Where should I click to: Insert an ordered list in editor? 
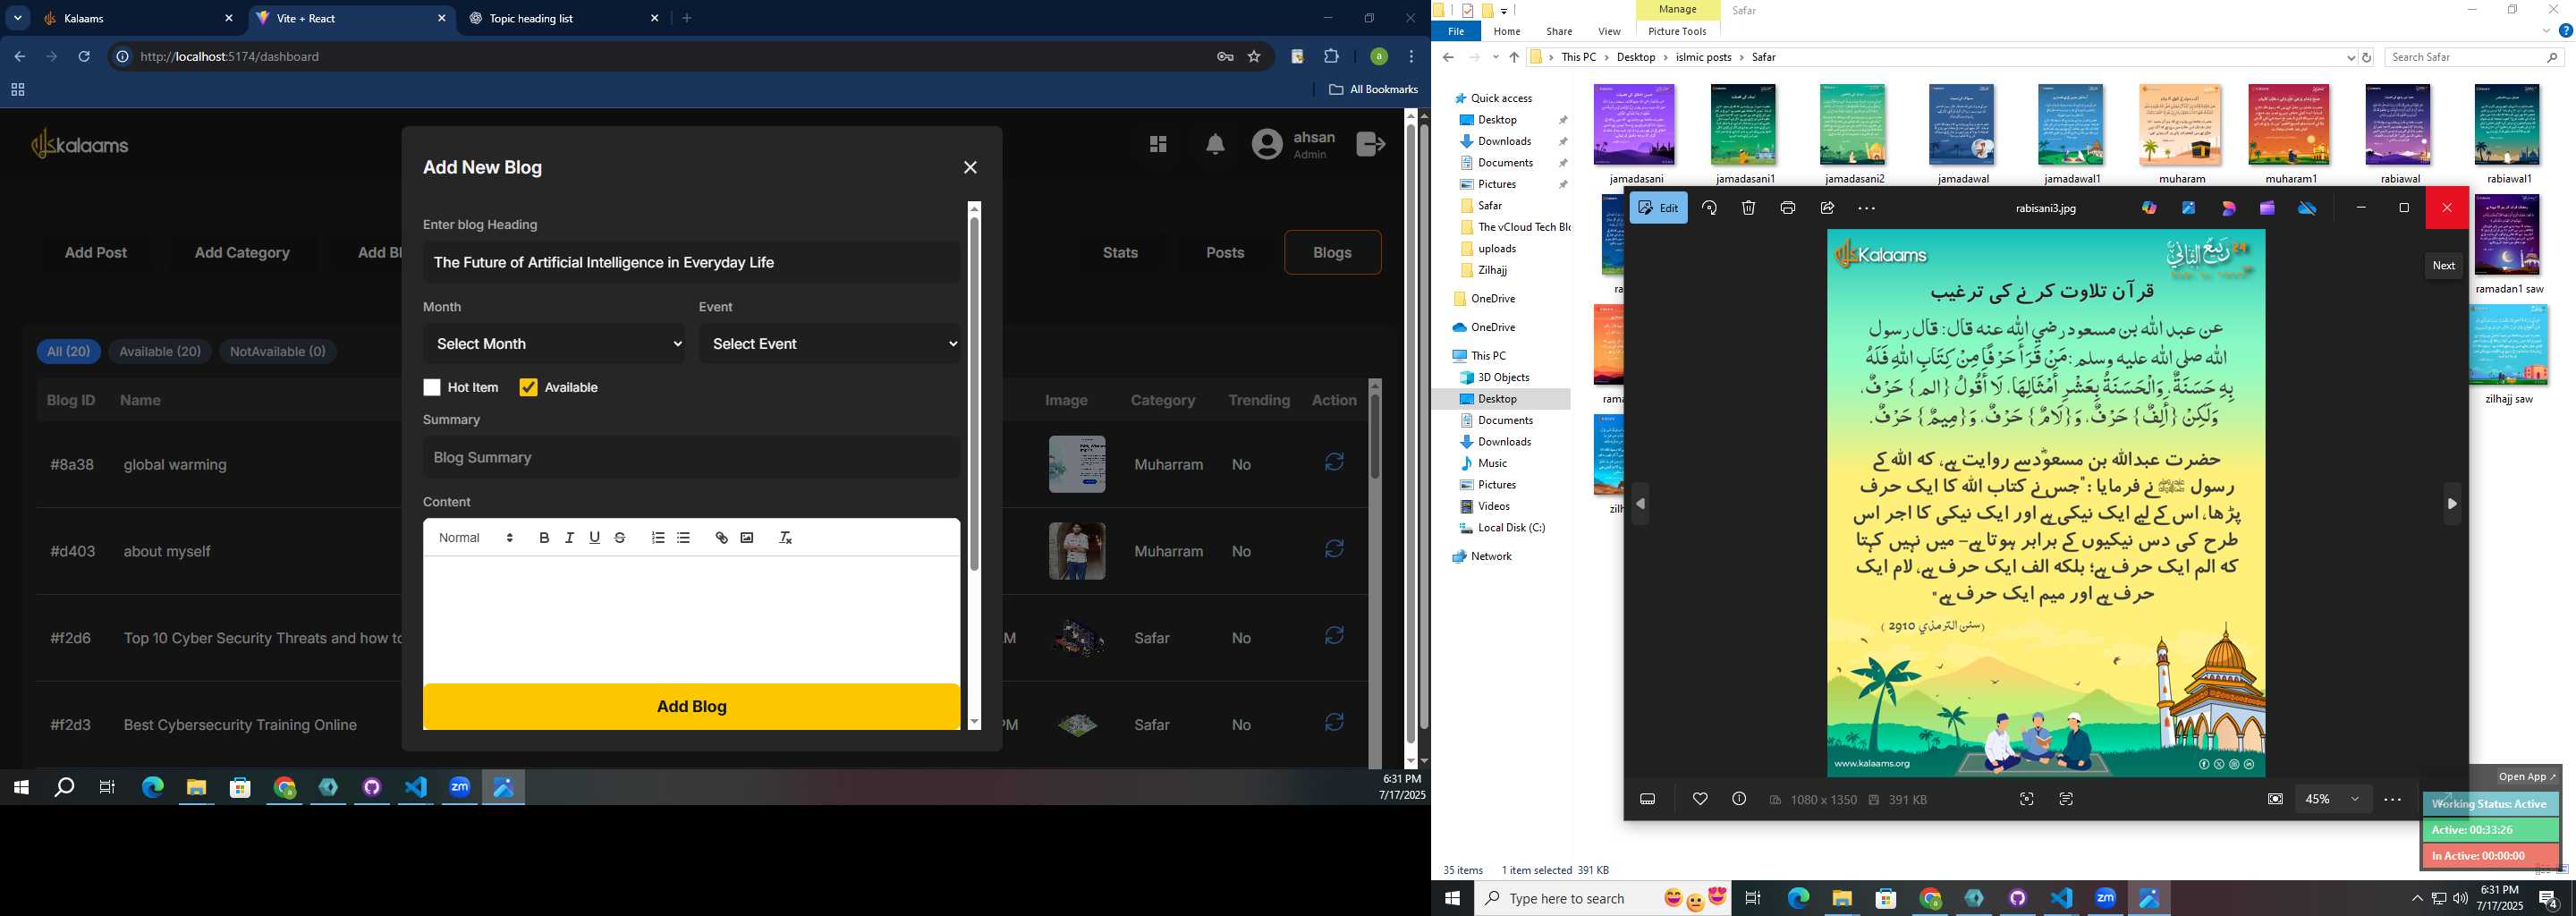(x=658, y=538)
